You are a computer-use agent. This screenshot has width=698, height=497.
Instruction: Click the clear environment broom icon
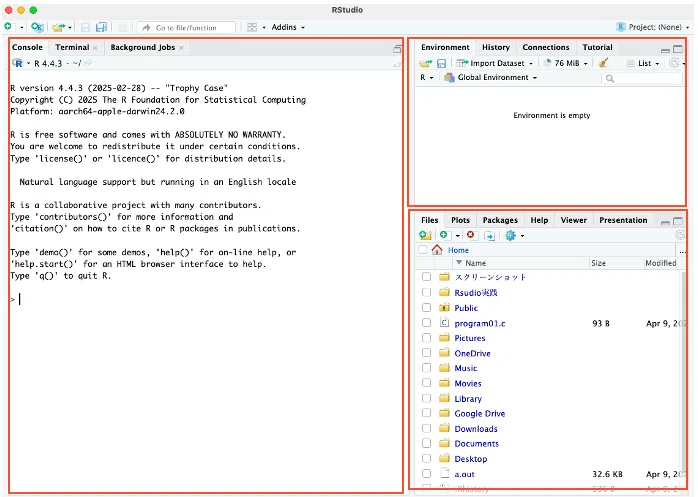603,63
